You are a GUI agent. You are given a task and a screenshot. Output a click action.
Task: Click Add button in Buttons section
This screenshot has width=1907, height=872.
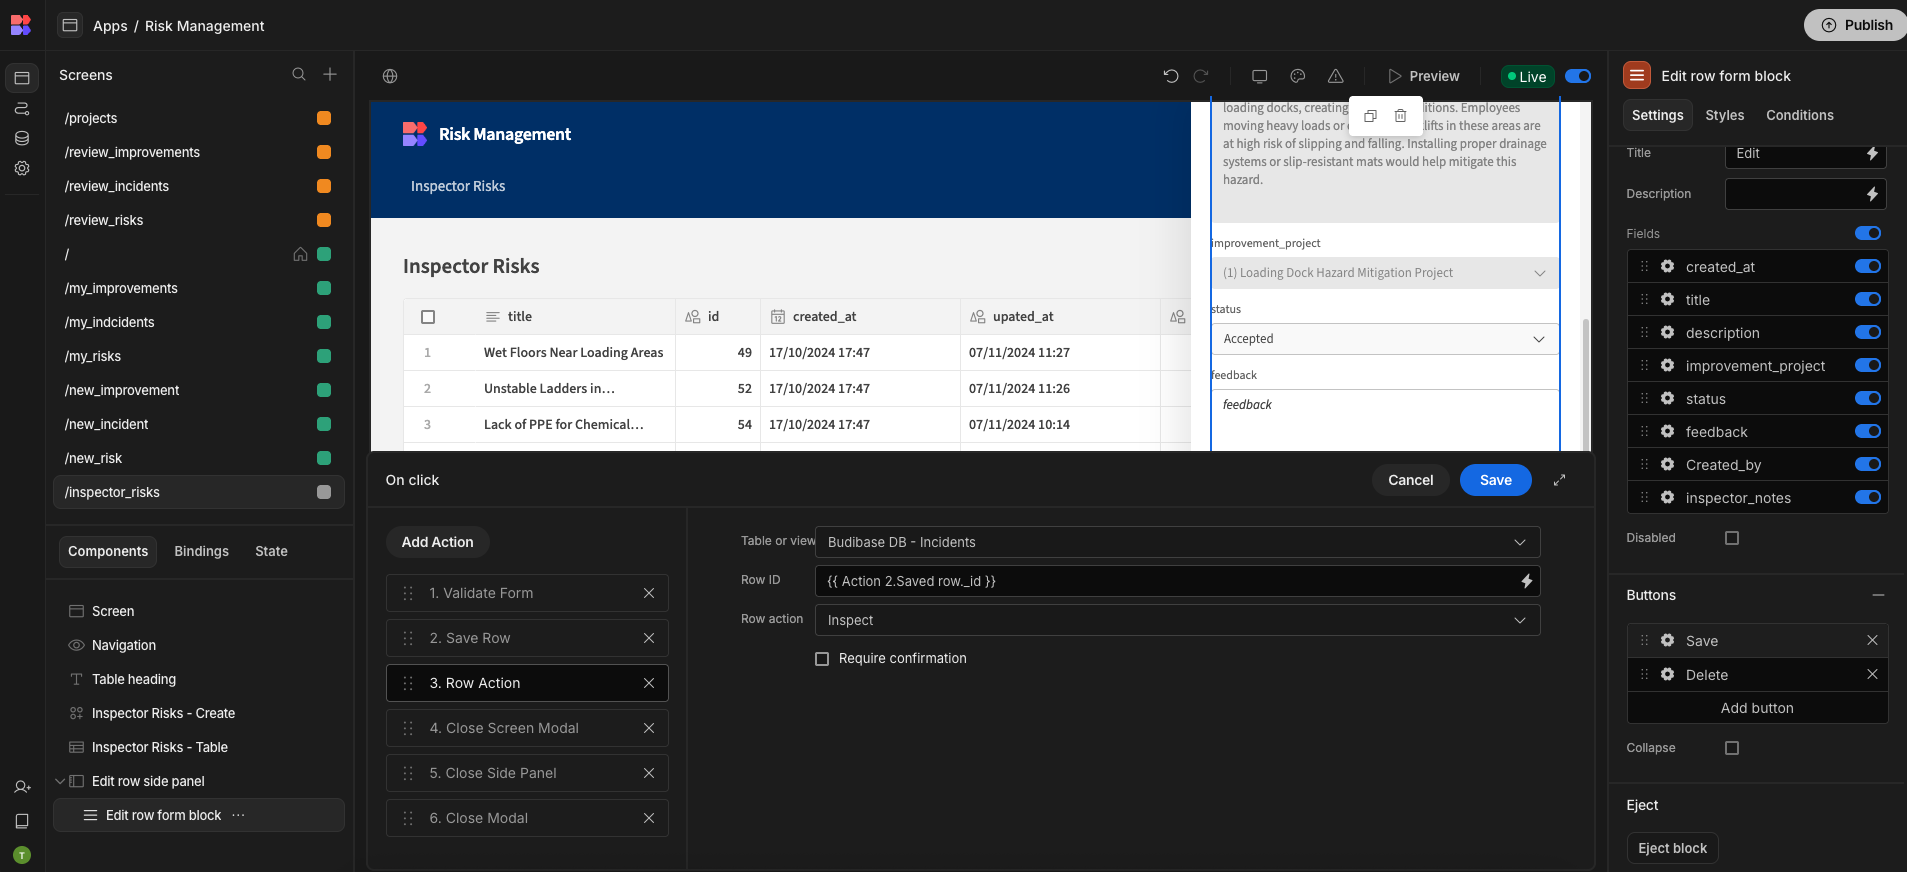click(1757, 708)
